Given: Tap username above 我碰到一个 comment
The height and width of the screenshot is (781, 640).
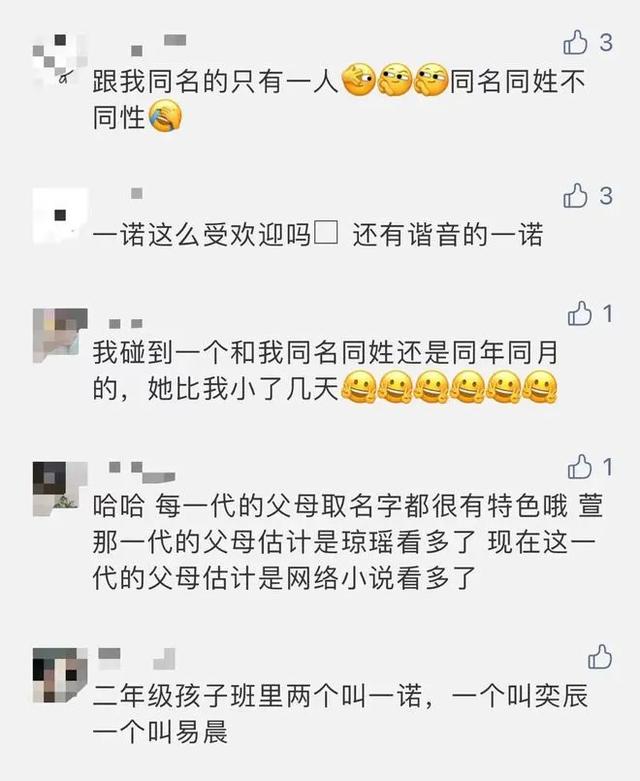Looking at the screenshot, I should tap(126, 324).
